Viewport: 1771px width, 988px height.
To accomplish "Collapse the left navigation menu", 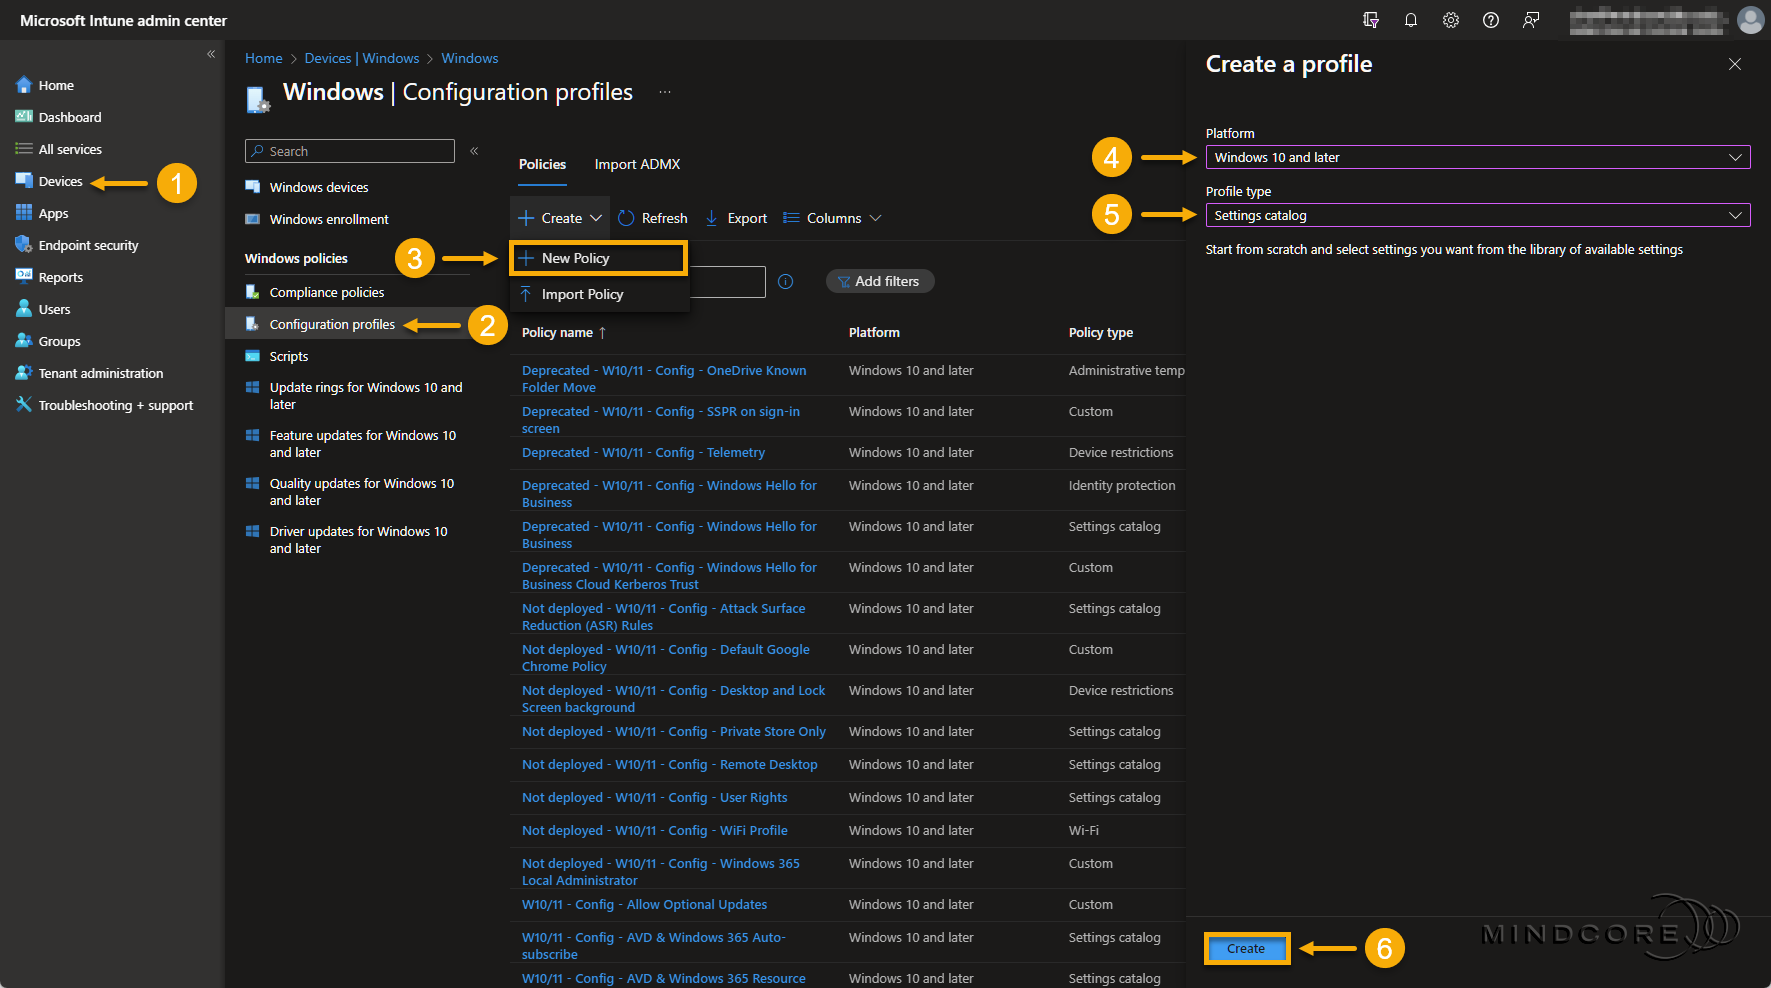I will pyautogui.click(x=211, y=54).
